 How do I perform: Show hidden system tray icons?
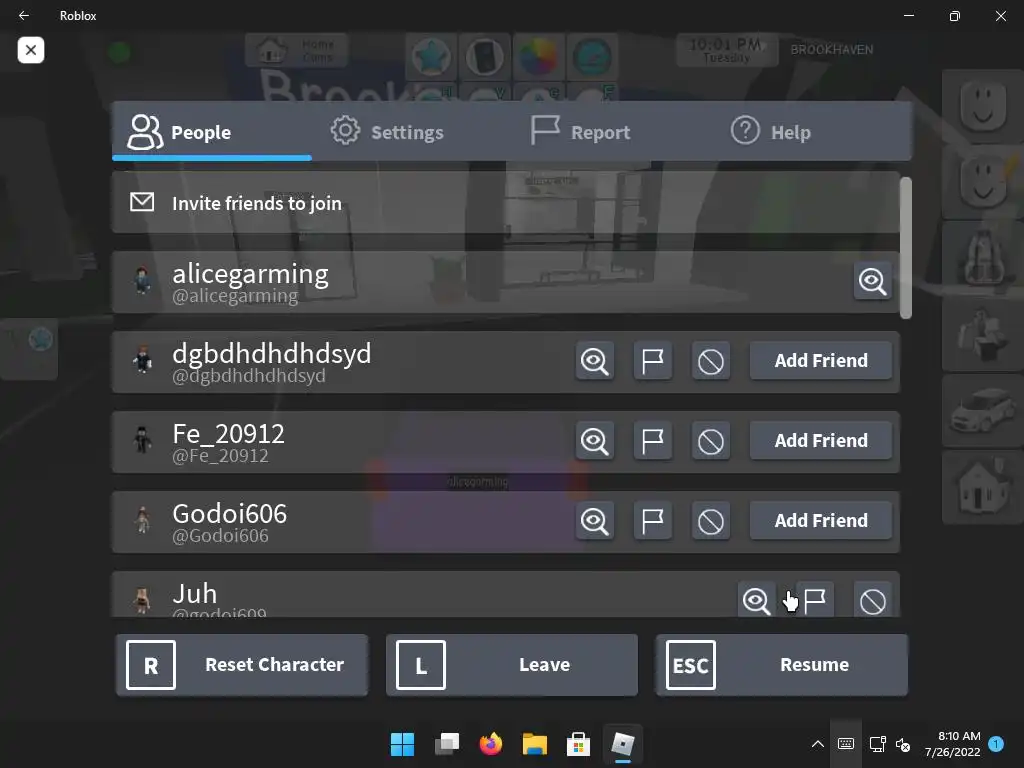tap(818, 744)
